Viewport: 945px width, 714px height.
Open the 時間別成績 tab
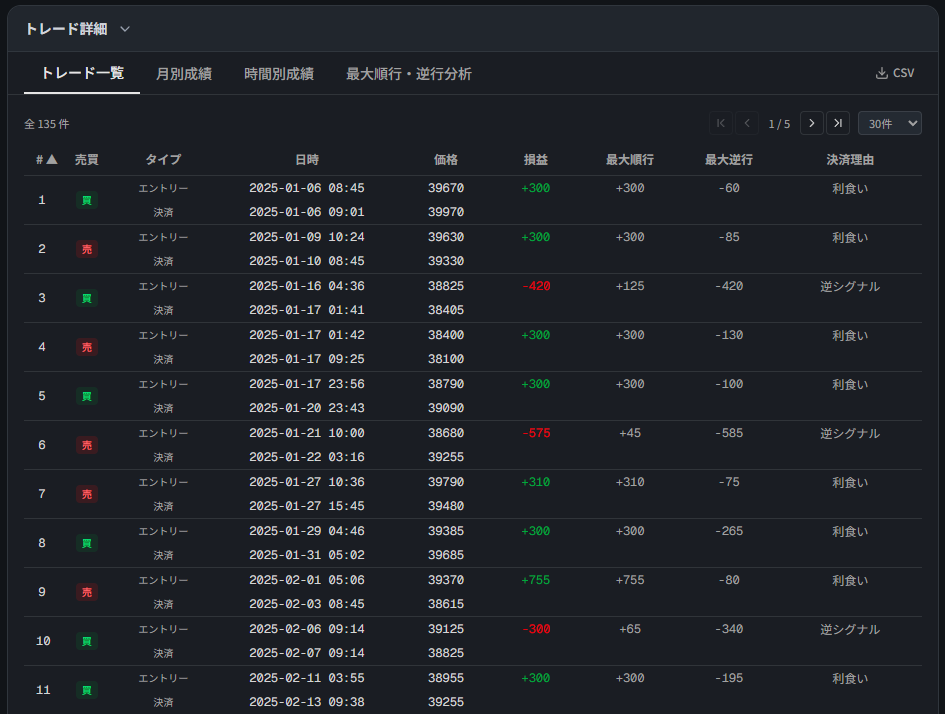pyautogui.click(x=279, y=74)
